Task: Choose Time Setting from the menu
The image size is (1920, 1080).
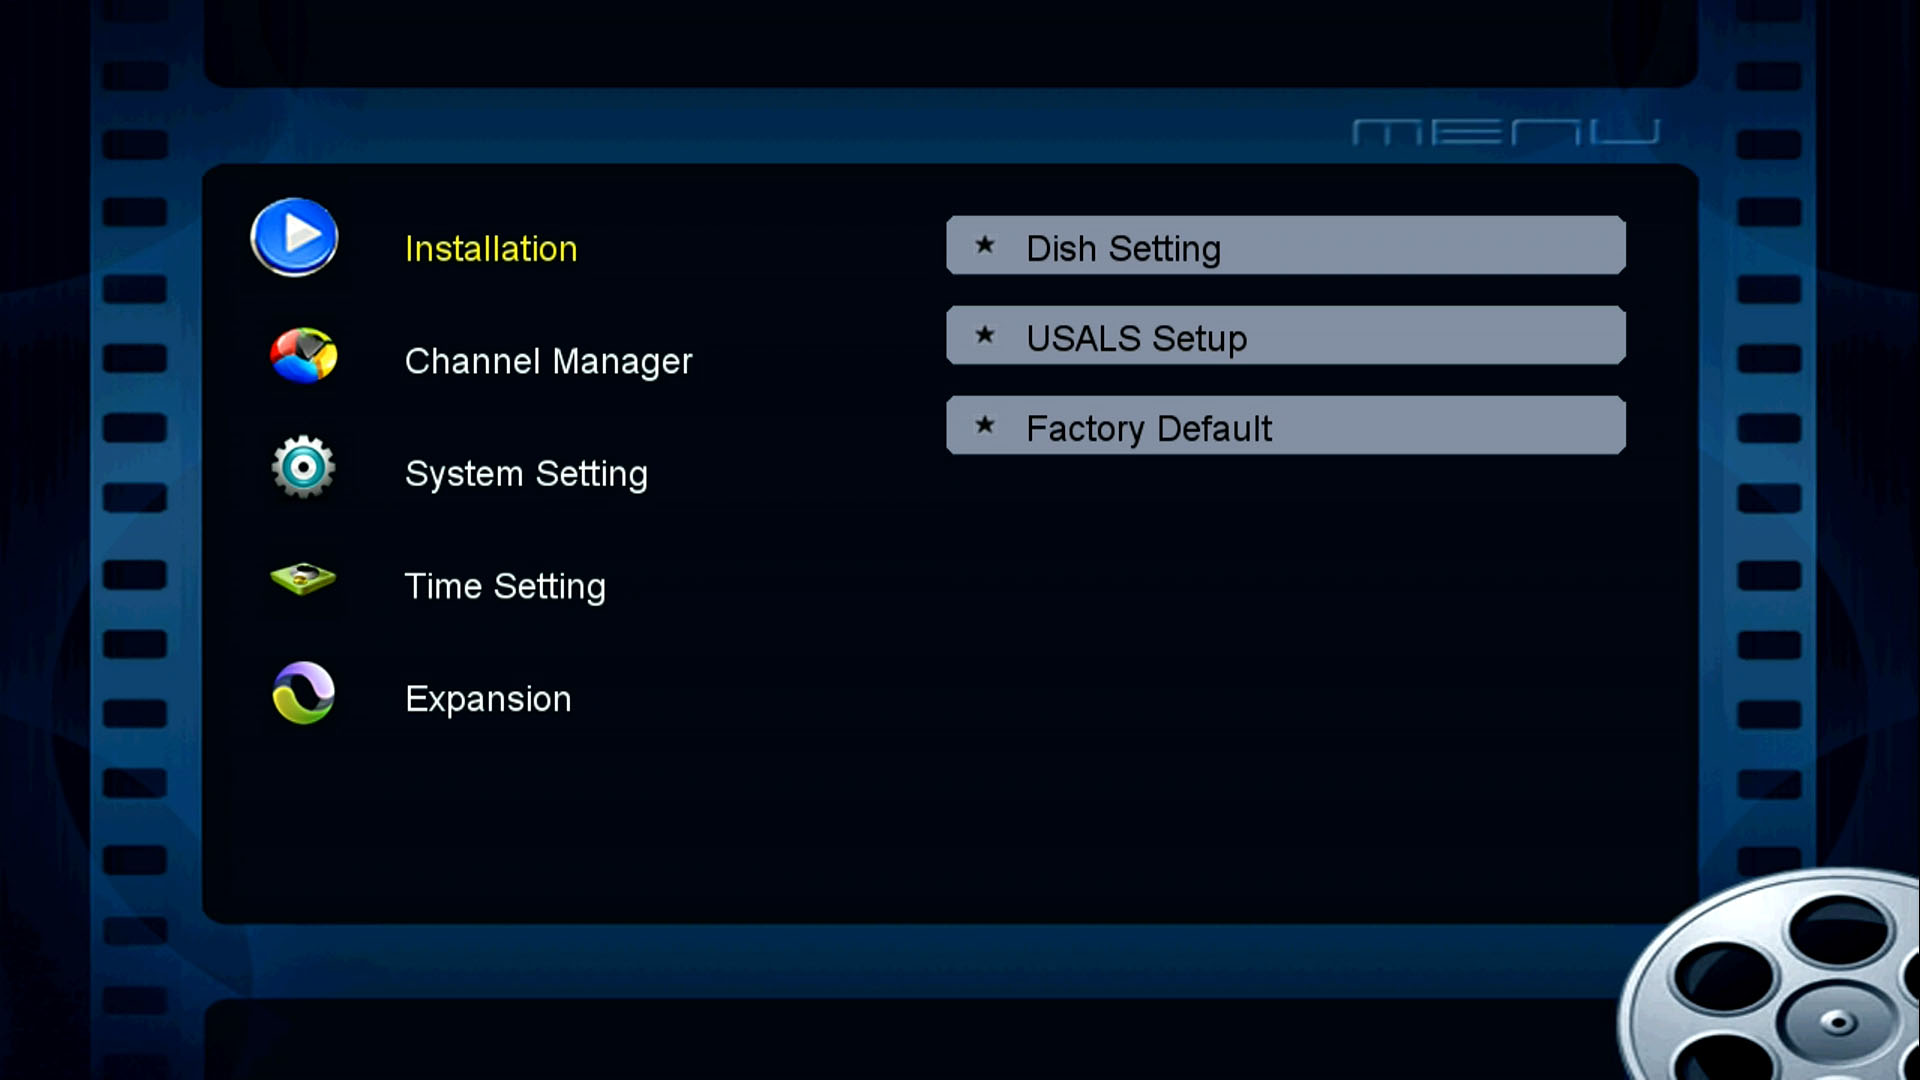Action: [505, 586]
